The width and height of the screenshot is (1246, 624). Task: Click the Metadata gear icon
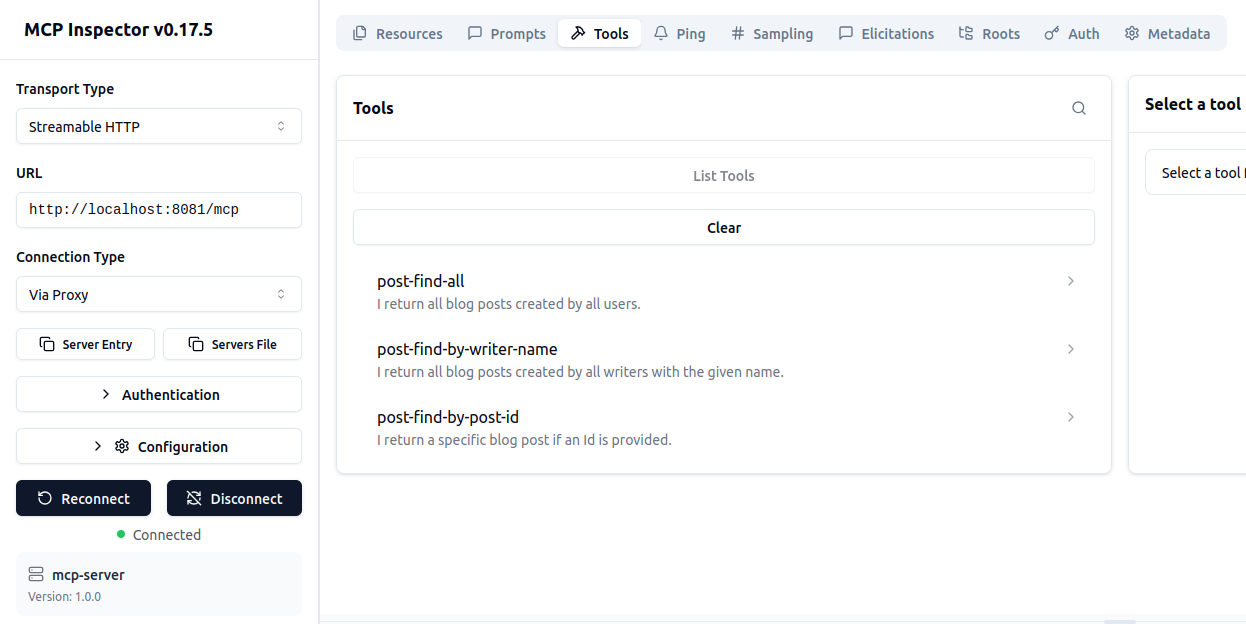tap(1132, 34)
